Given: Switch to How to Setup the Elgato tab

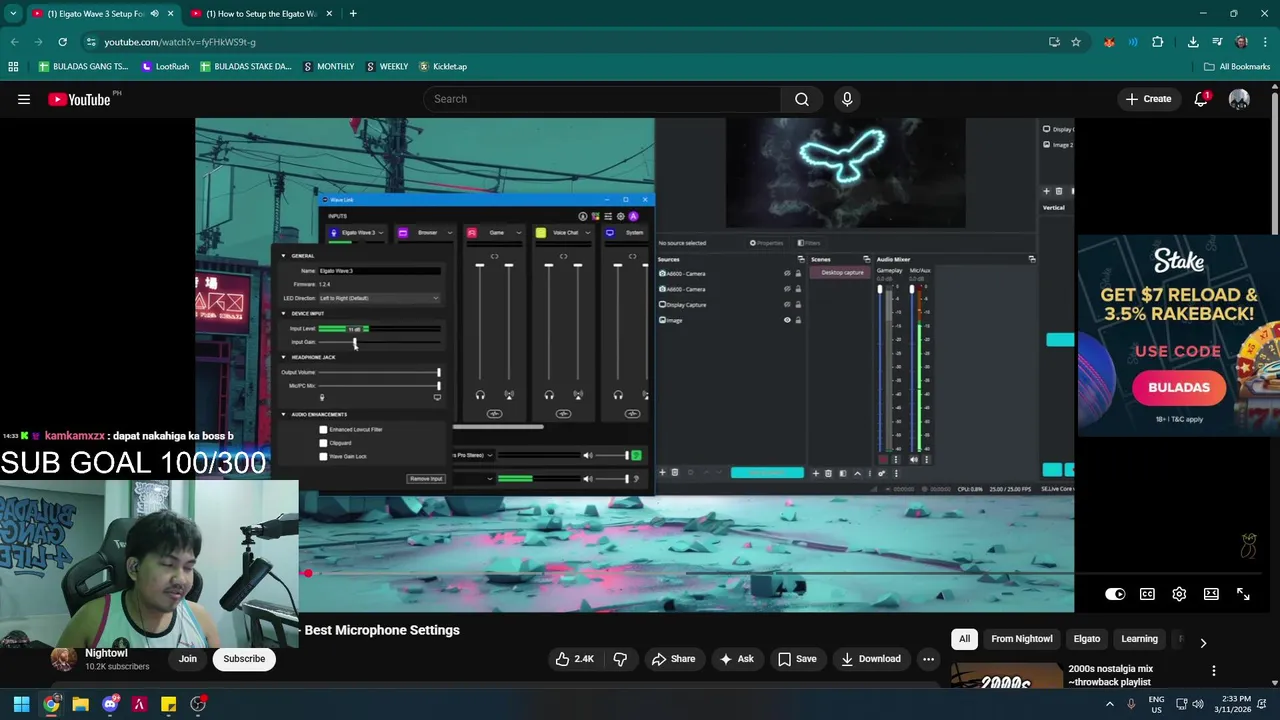Looking at the screenshot, I should pos(263,14).
